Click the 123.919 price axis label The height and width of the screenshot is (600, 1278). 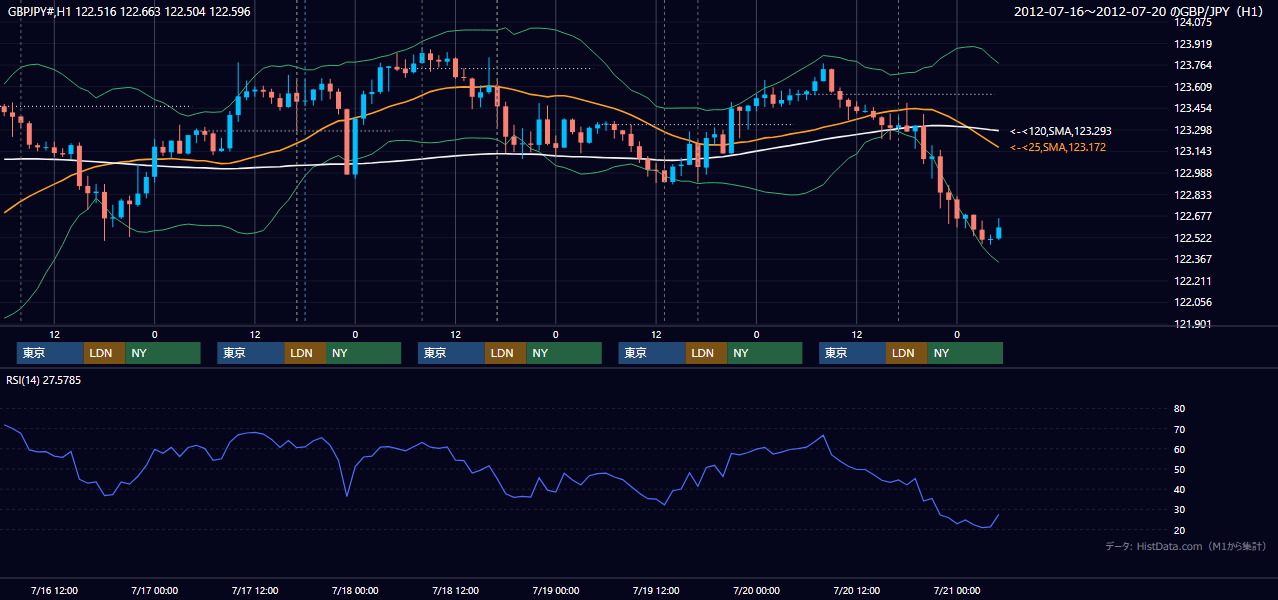[1193, 44]
